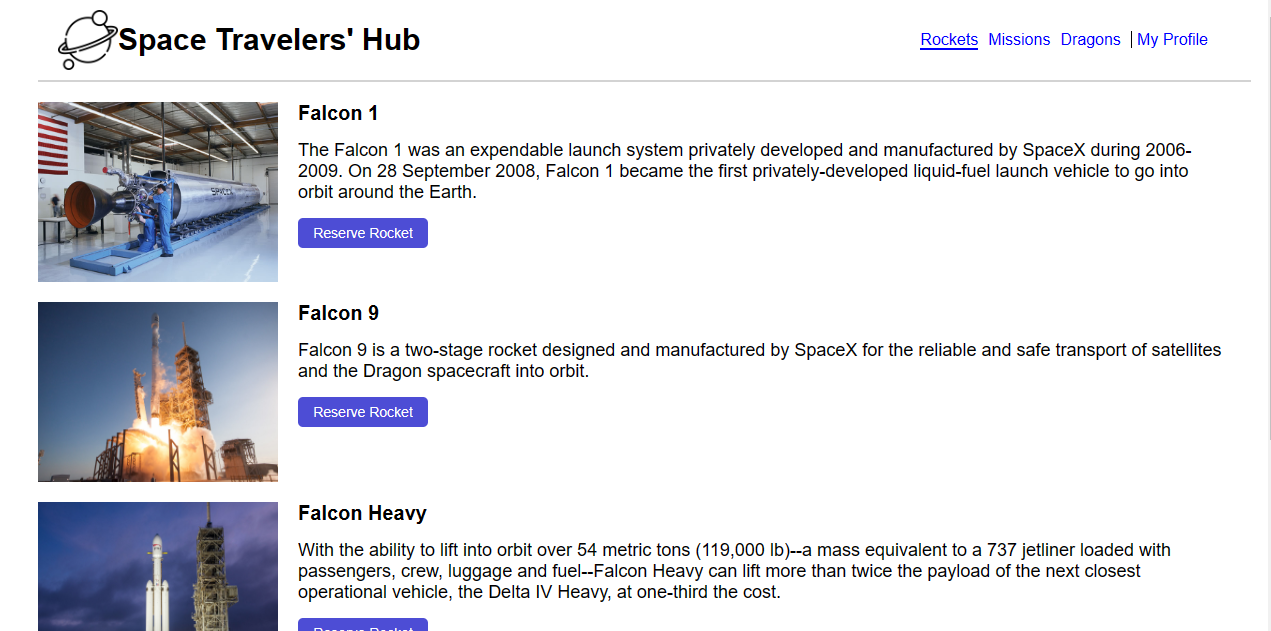Navigate to My Profile

point(1172,40)
